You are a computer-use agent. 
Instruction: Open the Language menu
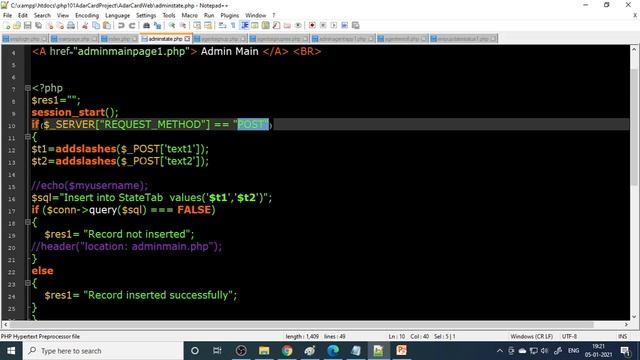pos(118,15)
